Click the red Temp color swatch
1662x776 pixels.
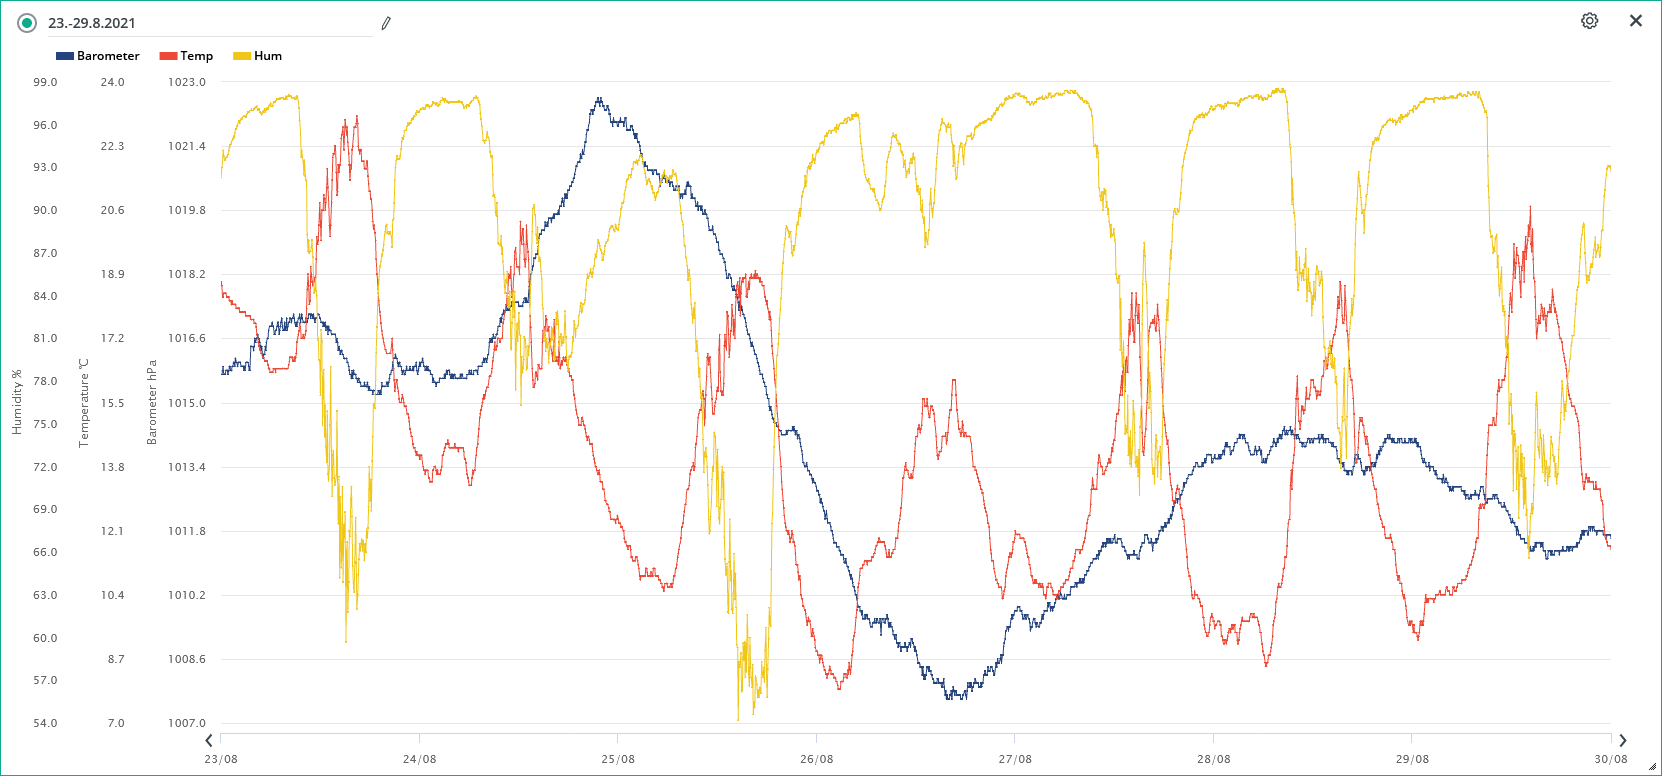[x=168, y=56]
